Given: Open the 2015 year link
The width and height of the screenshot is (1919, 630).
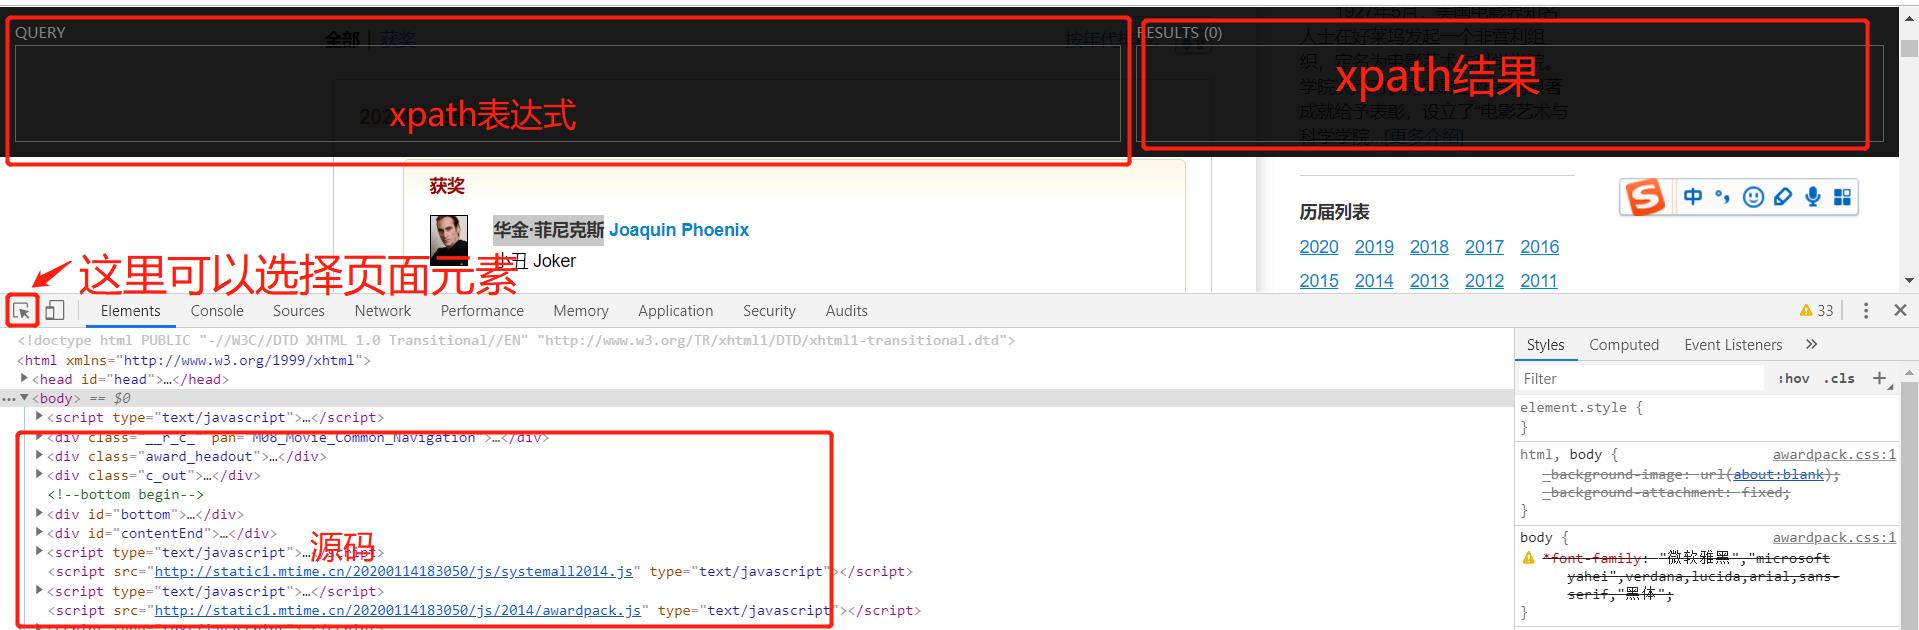Looking at the screenshot, I should pyautogui.click(x=1319, y=281).
